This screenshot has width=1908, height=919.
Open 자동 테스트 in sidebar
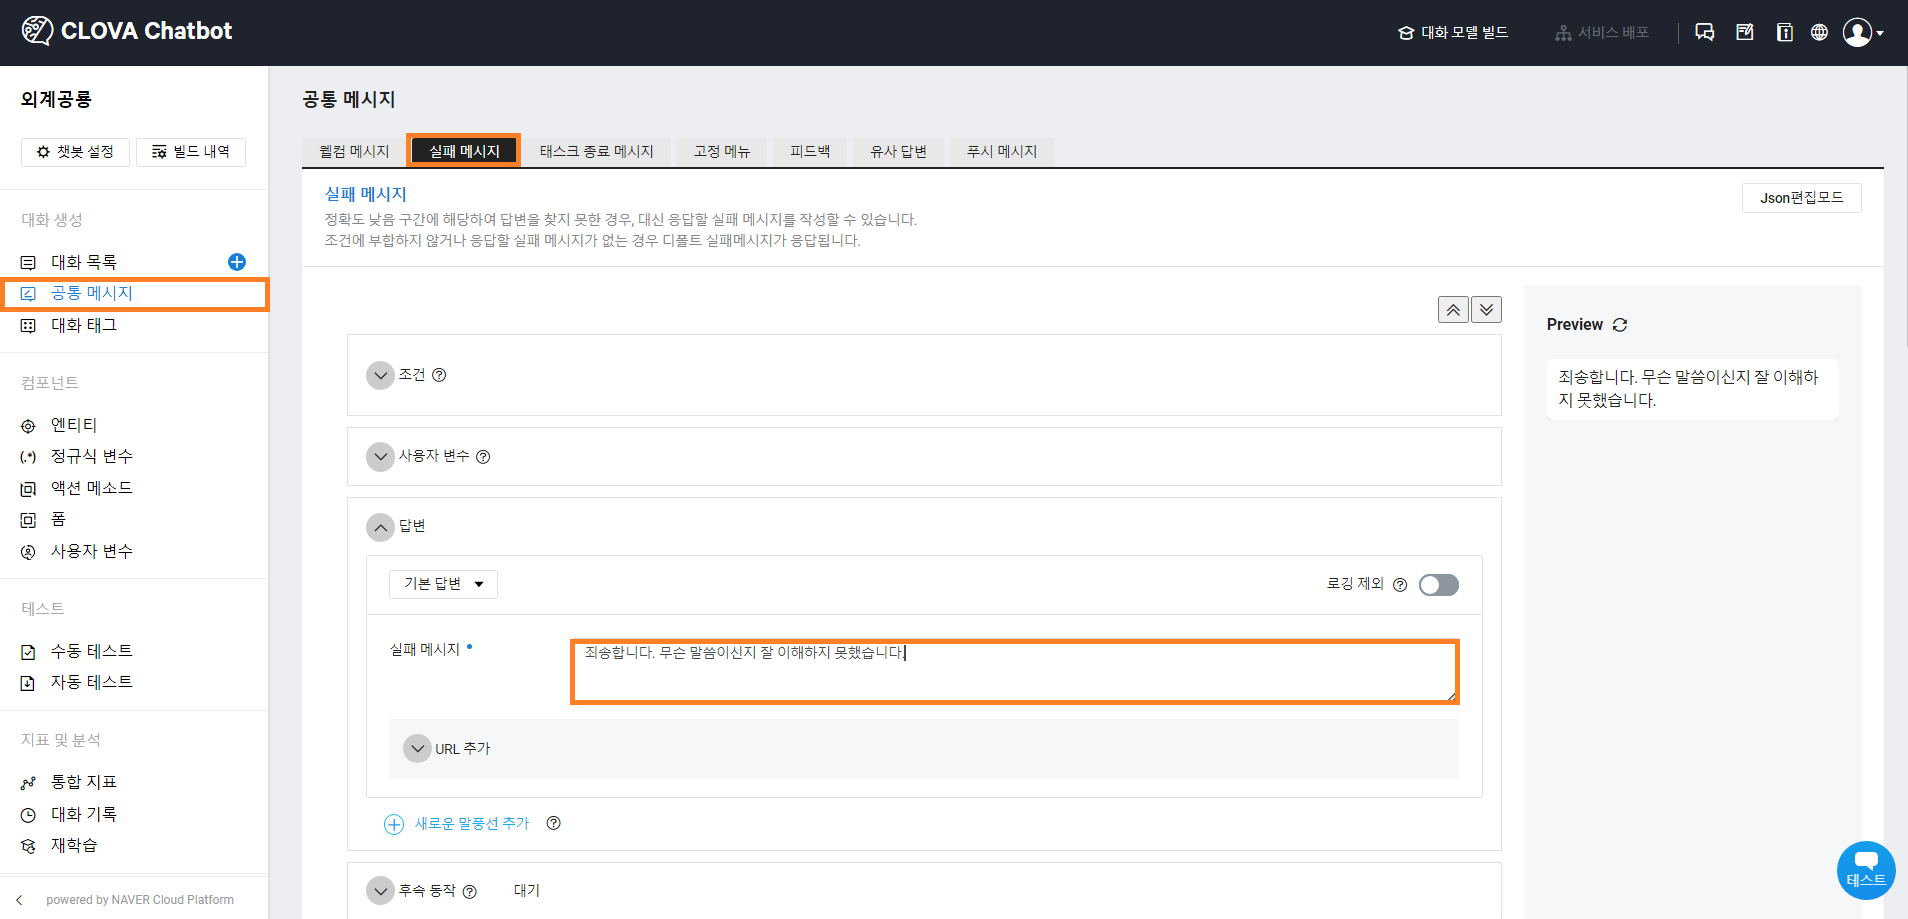pyautogui.click(x=92, y=683)
